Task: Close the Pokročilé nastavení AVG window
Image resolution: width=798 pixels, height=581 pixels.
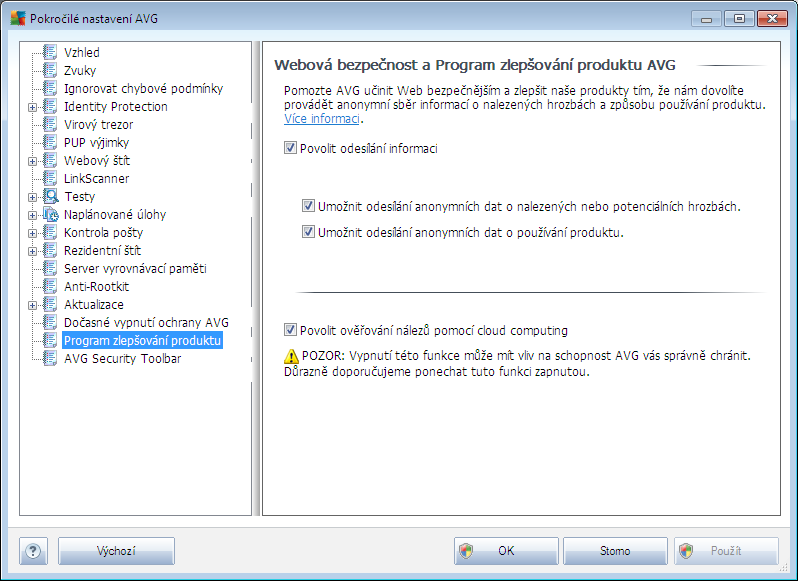Action: point(772,19)
